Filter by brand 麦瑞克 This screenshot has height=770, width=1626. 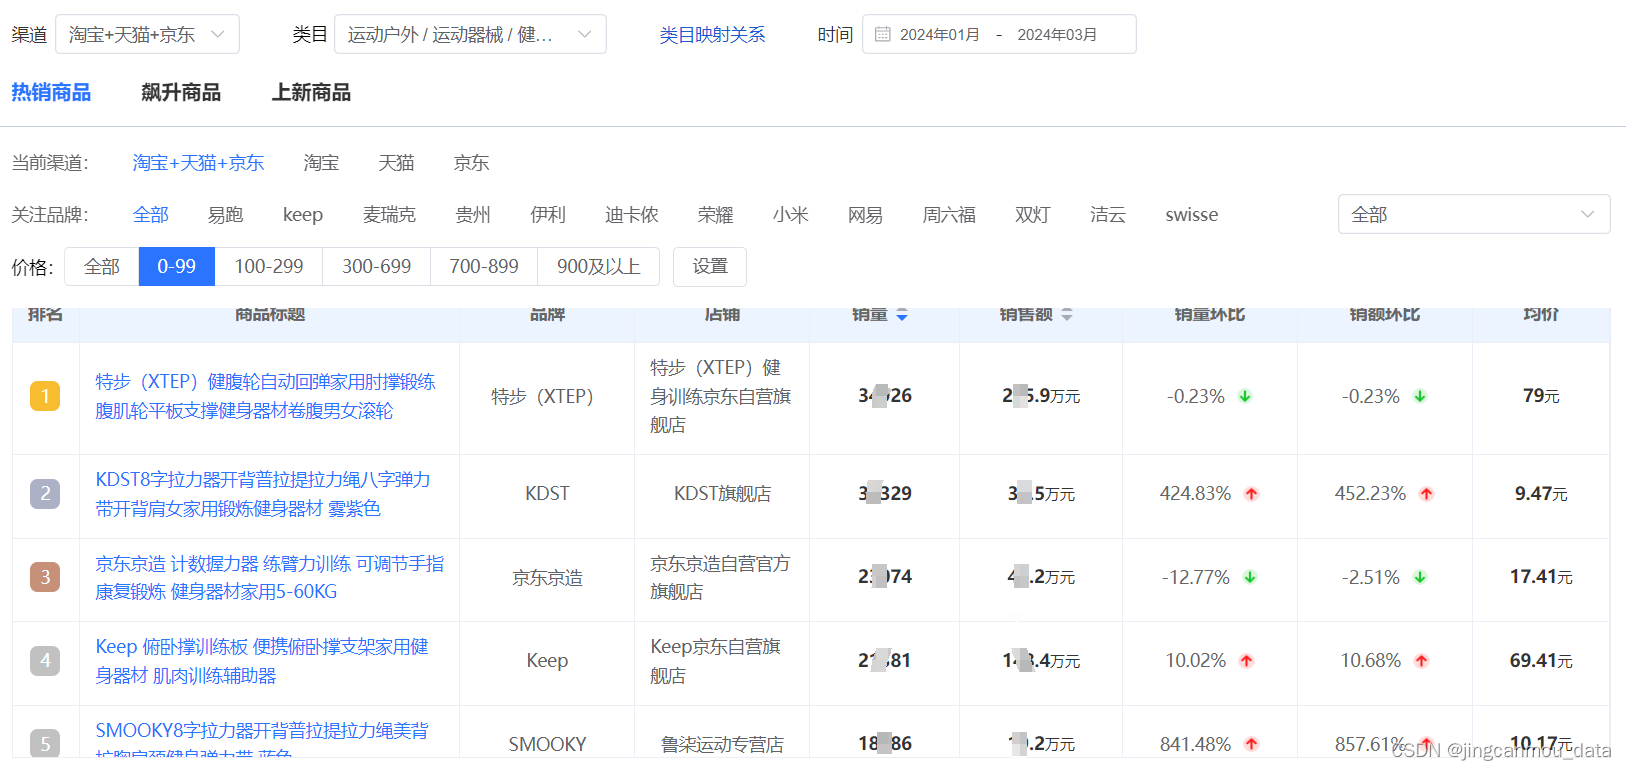point(389,215)
